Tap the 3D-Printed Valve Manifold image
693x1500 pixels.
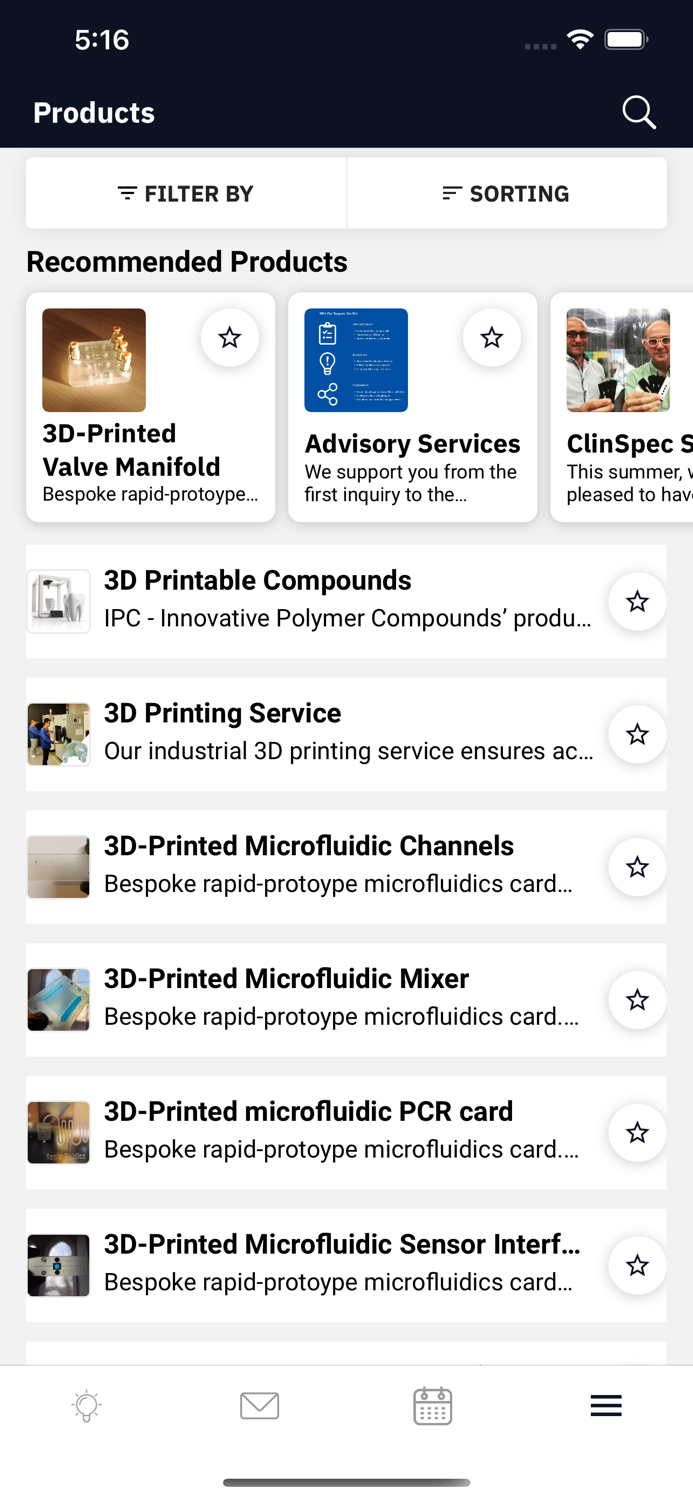pos(94,360)
